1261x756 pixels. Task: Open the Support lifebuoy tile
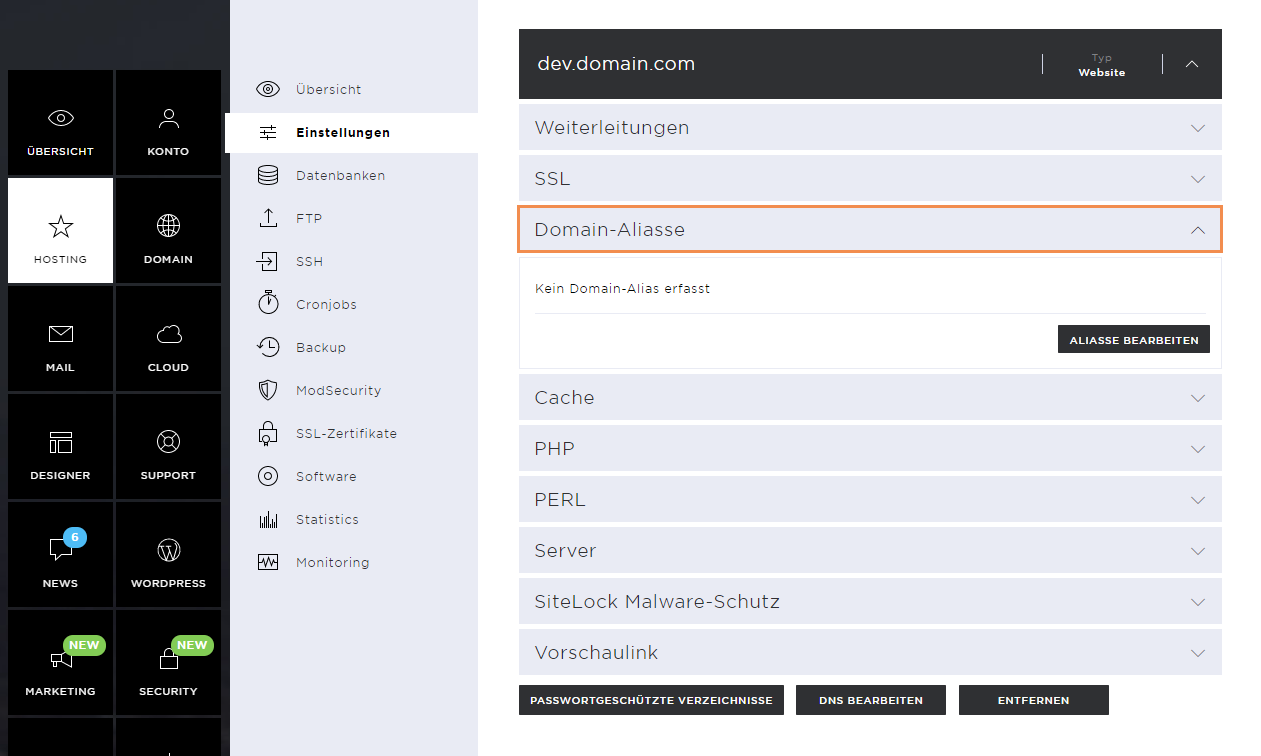(168, 447)
